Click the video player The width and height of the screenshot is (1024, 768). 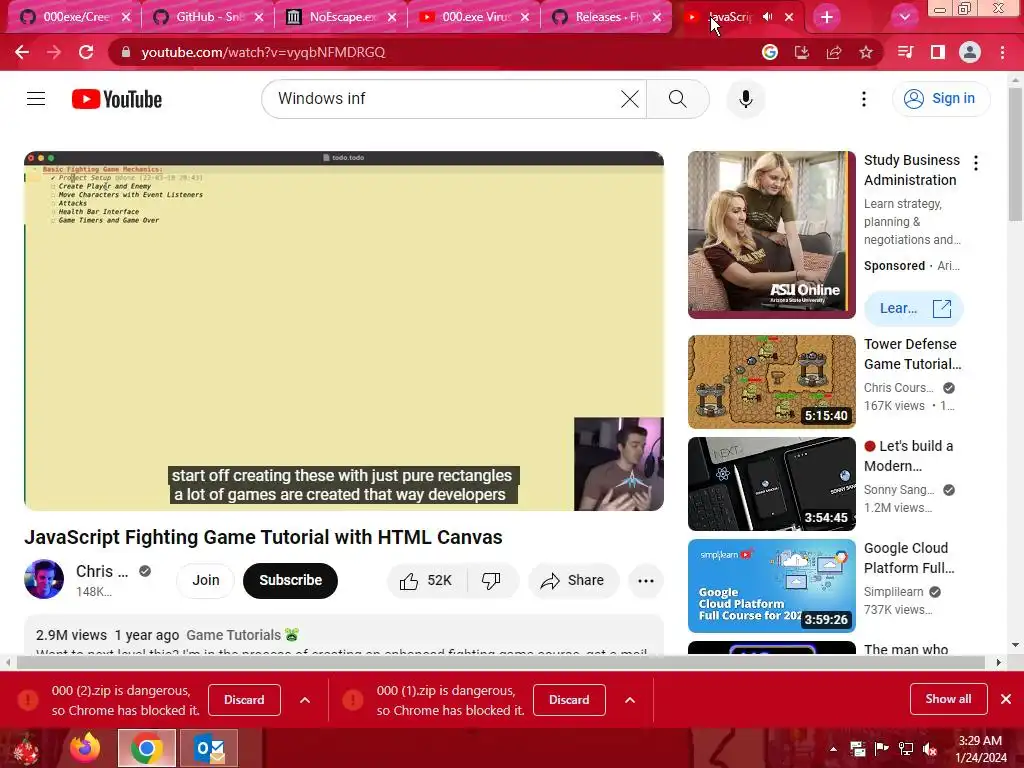344,331
